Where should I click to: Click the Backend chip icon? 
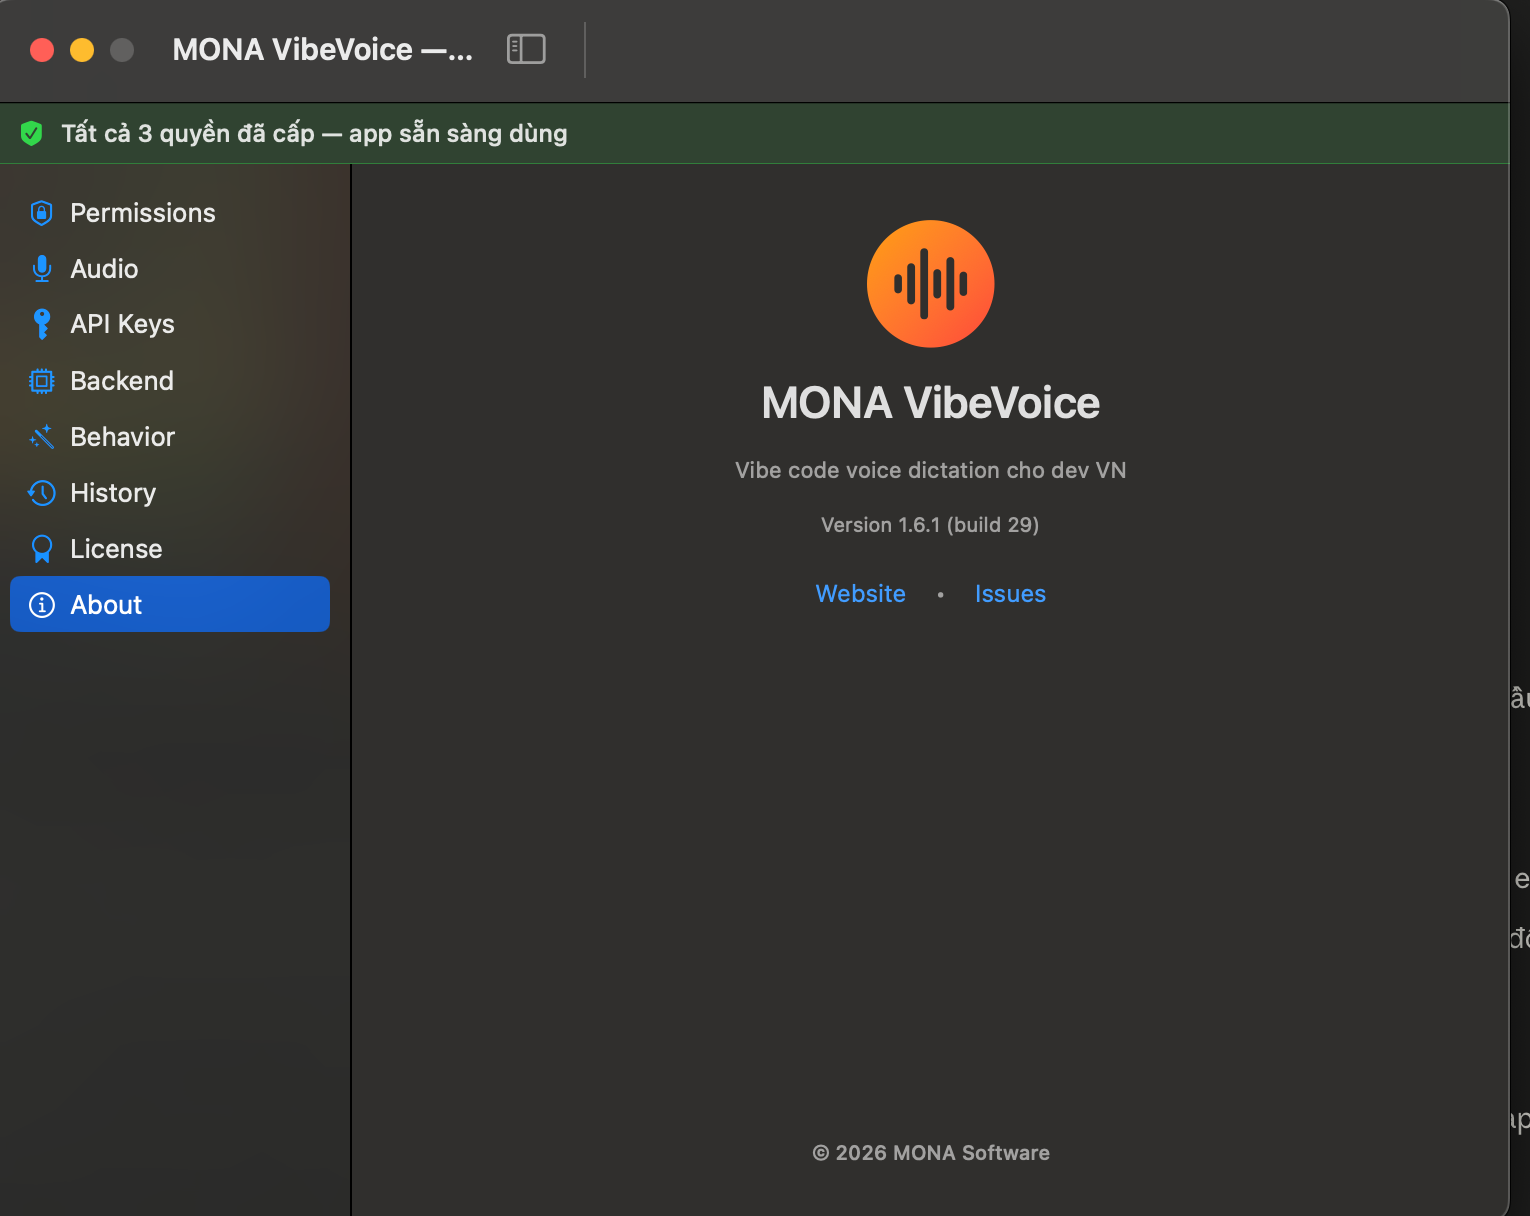tap(41, 381)
